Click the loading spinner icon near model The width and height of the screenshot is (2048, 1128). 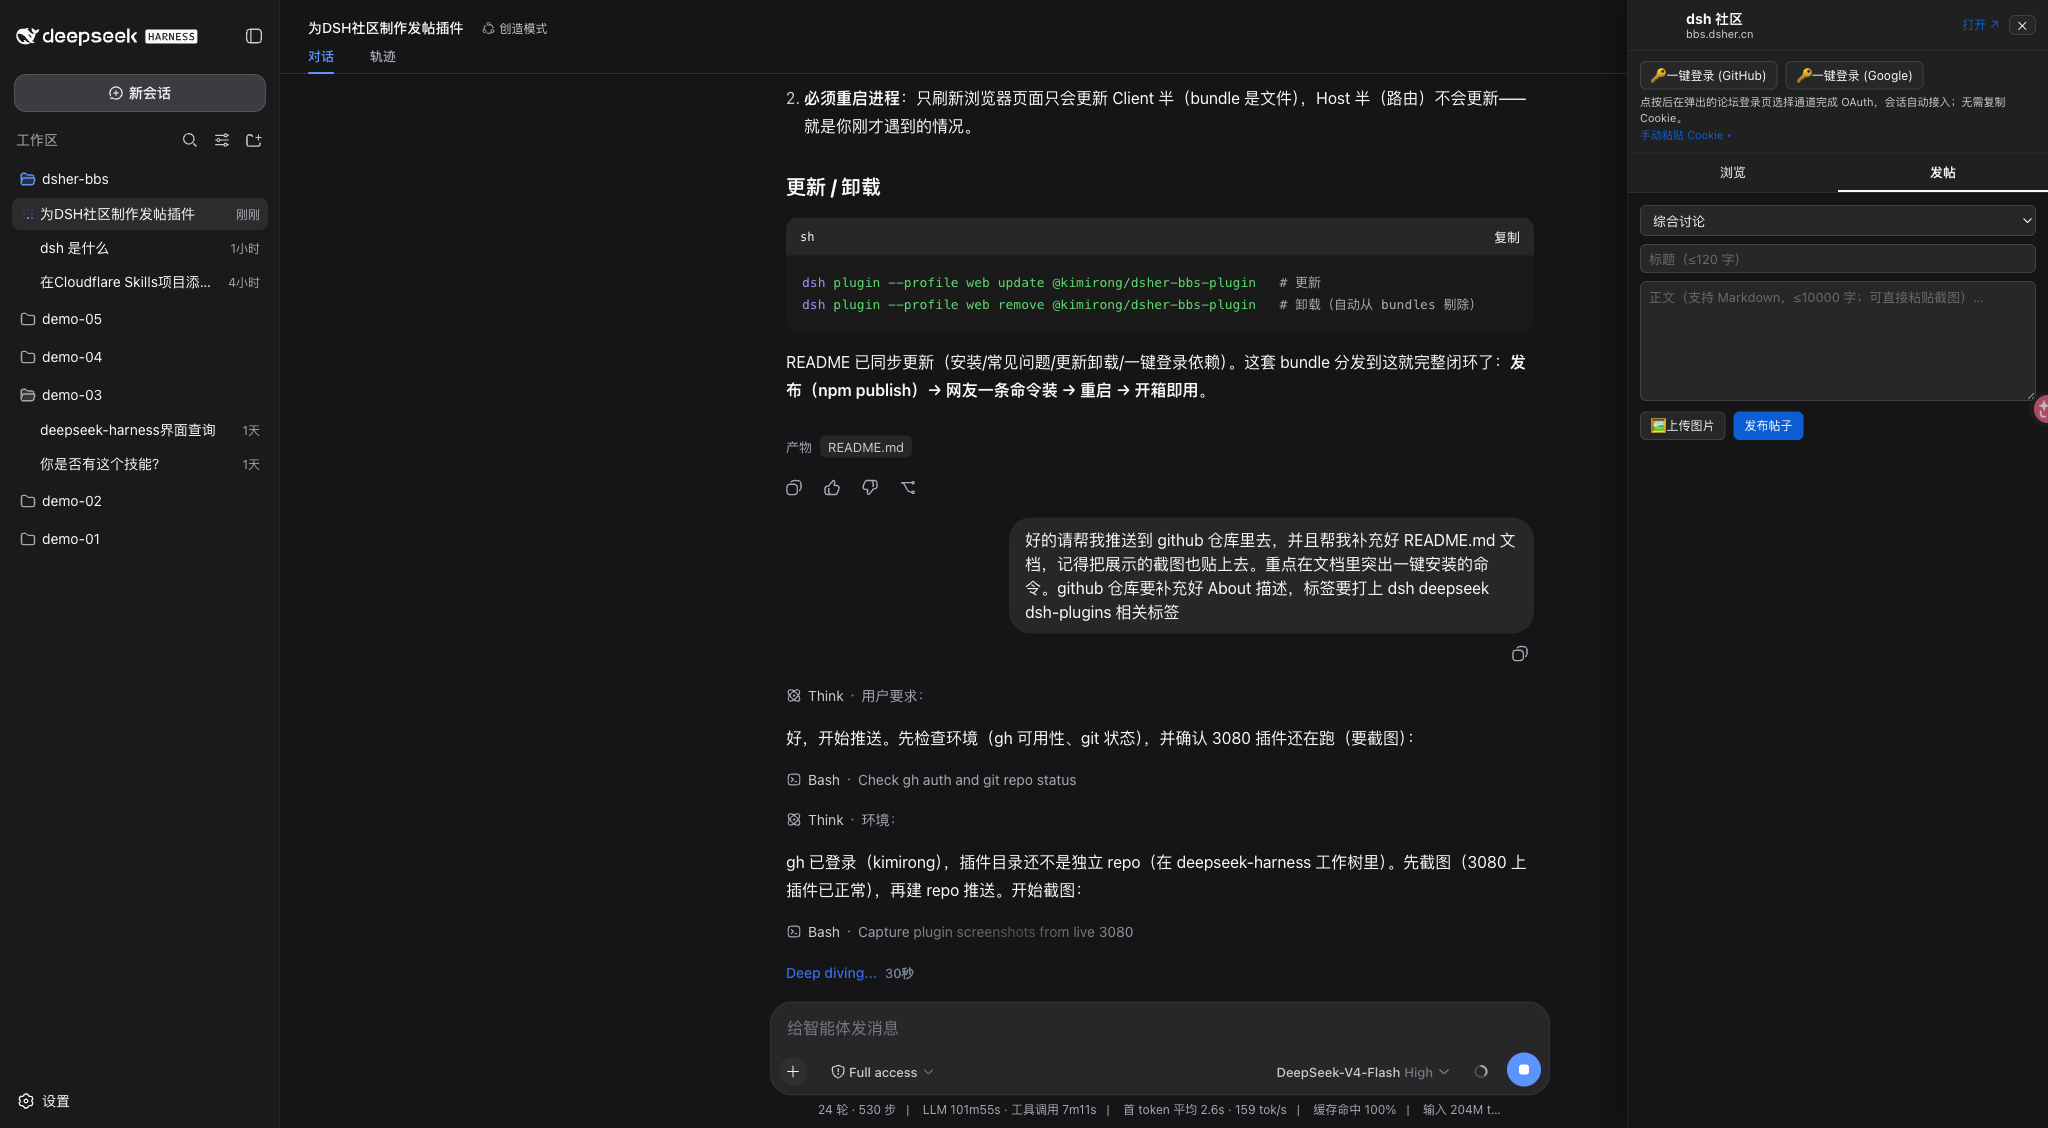click(1481, 1072)
